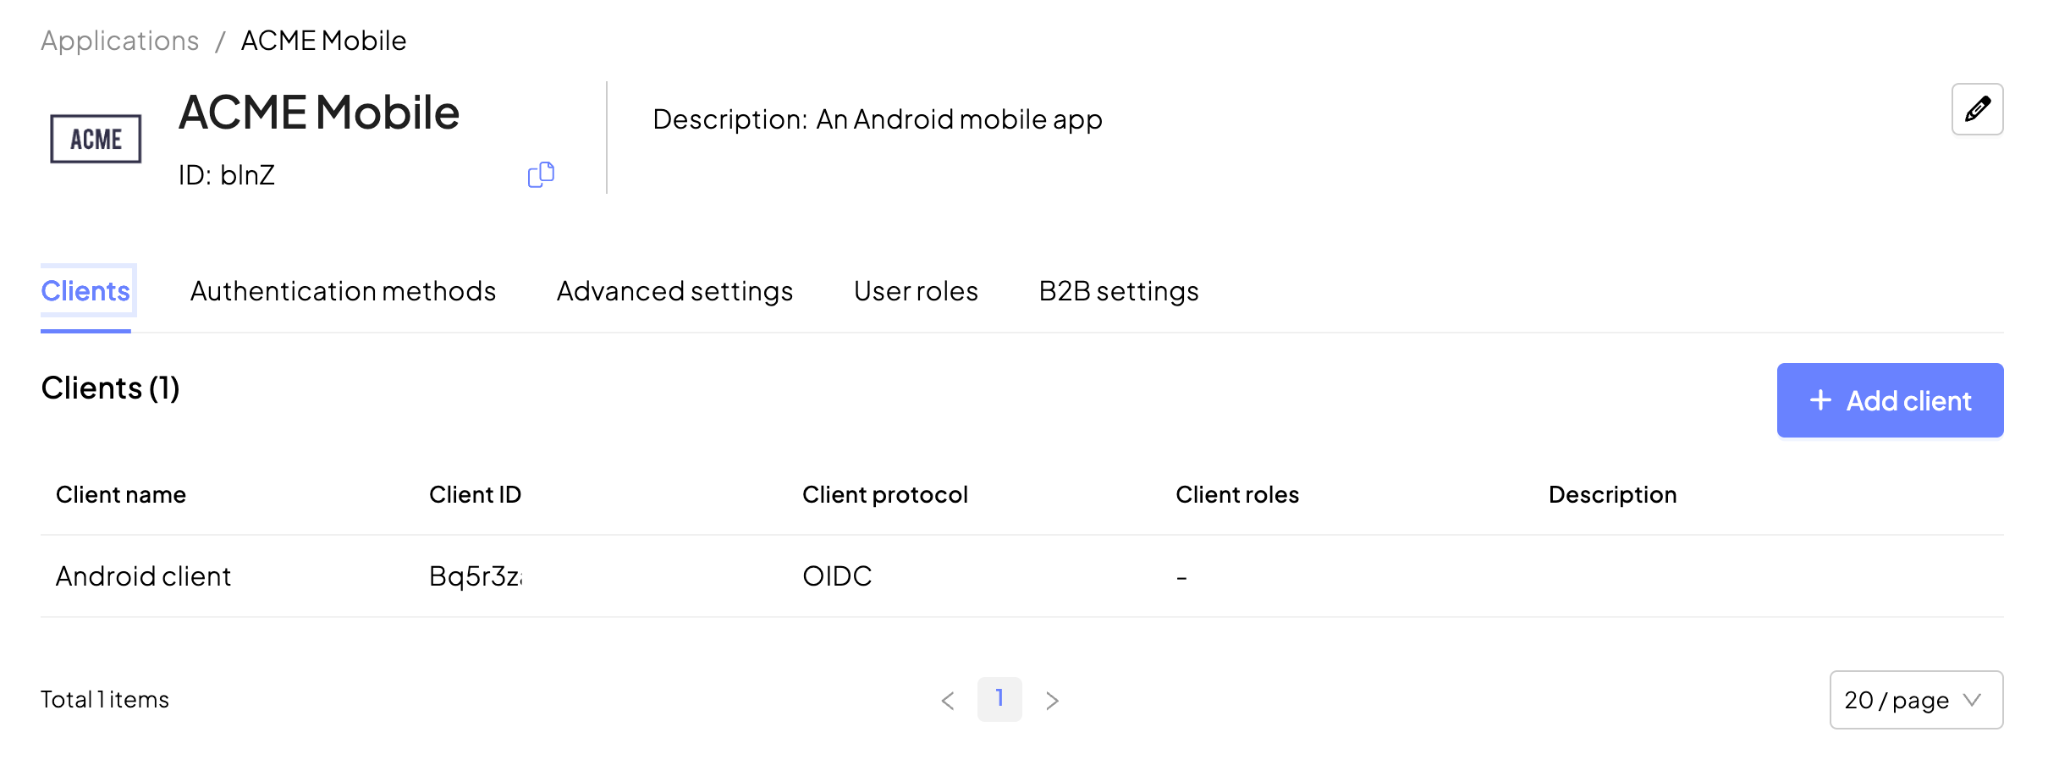The height and width of the screenshot is (763, 2048).
Task: Copy the application ID blnZ
Action: click(541, 175)
